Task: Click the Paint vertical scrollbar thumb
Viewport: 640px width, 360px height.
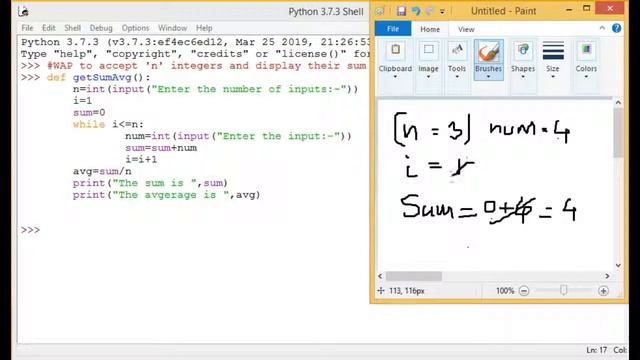Action: point(618,133)
